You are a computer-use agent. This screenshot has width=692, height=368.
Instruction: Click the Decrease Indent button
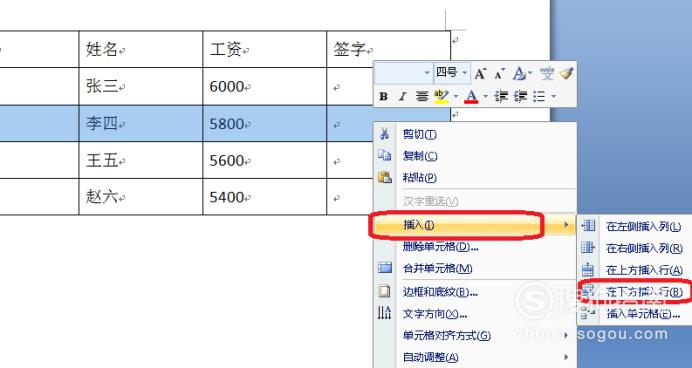click(501, 96)
